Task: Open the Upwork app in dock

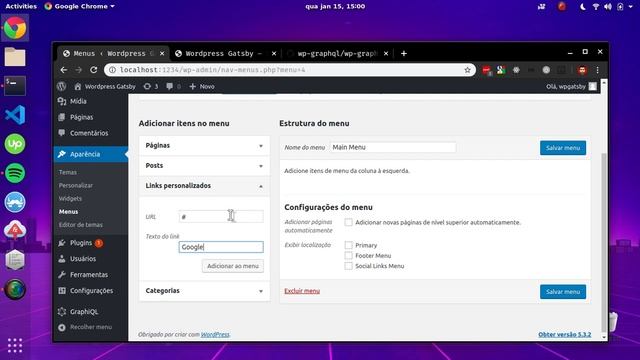Action: tap(15, 144)
